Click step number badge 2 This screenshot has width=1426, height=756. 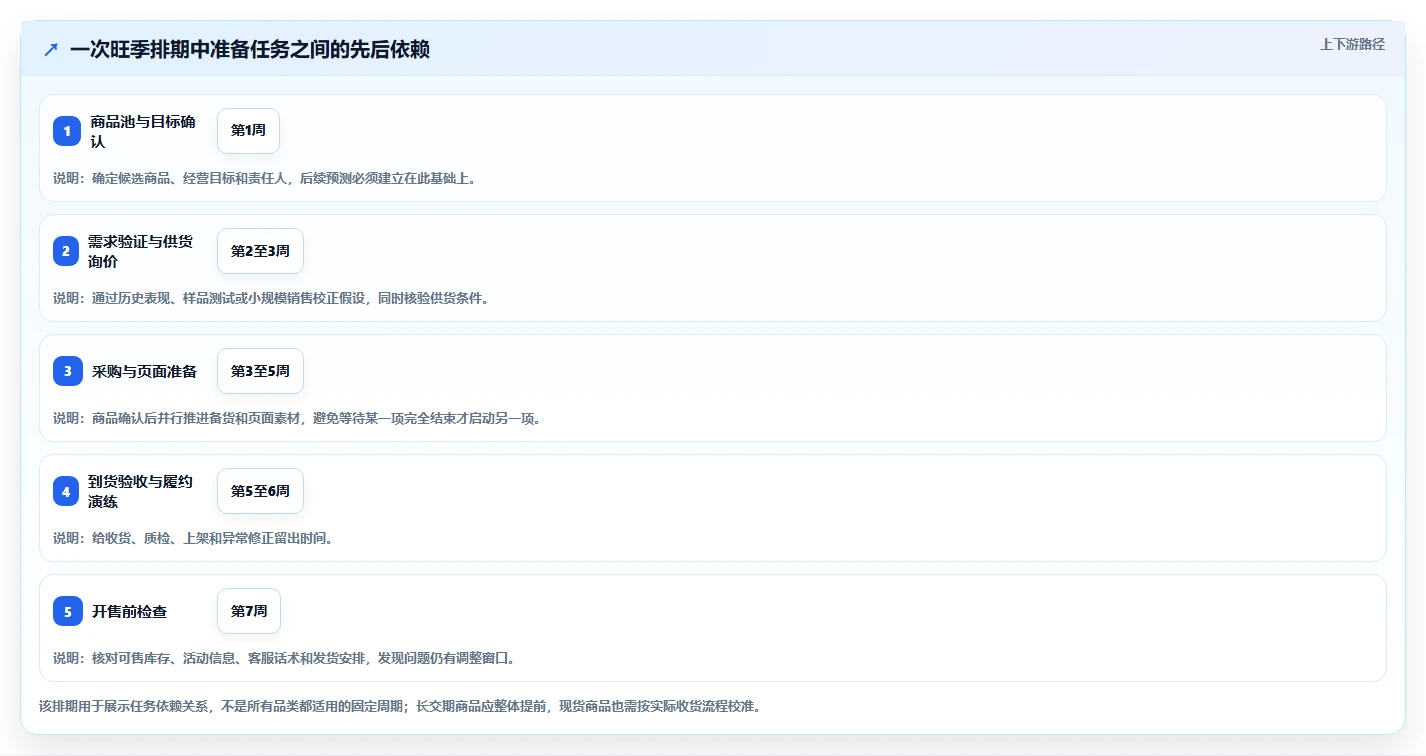66,251
